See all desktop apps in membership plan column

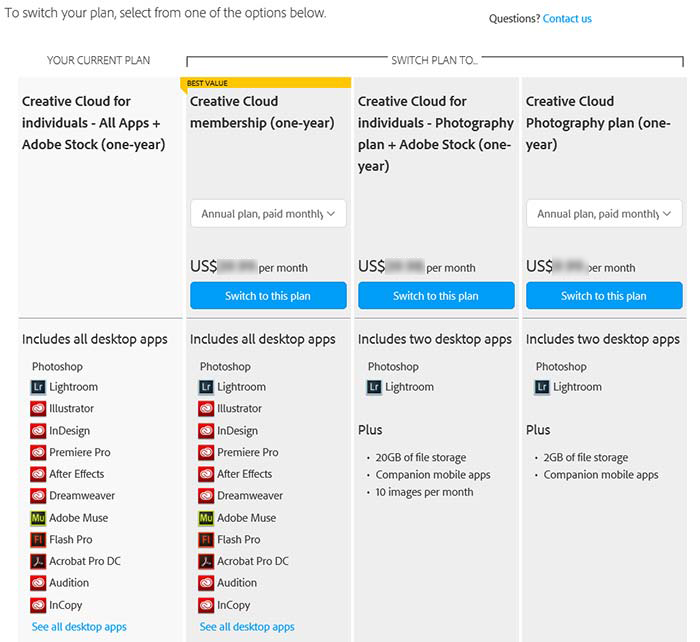tap(247, 627)
